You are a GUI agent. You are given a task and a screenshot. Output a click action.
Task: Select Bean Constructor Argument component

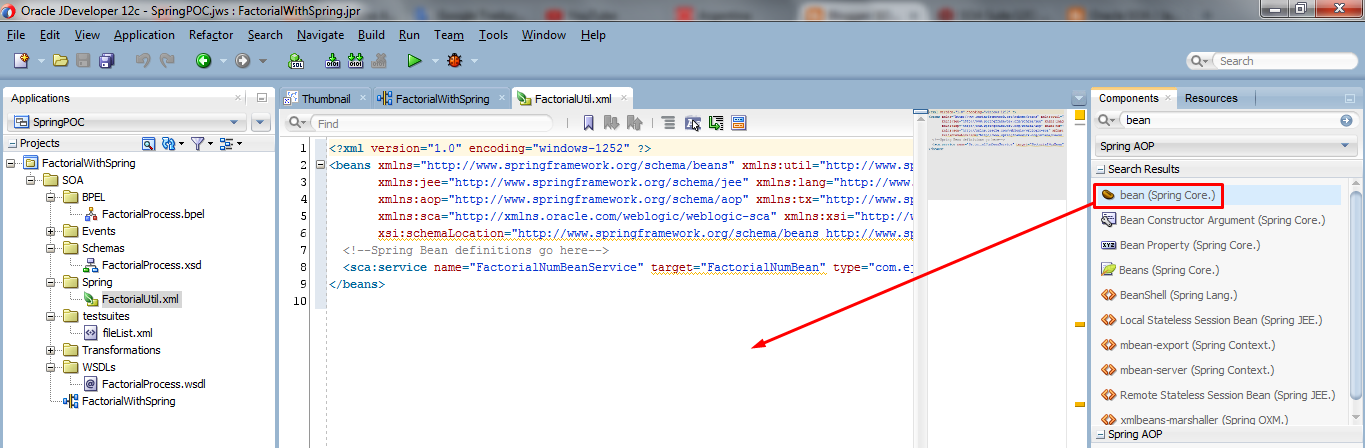(1222, 220)
